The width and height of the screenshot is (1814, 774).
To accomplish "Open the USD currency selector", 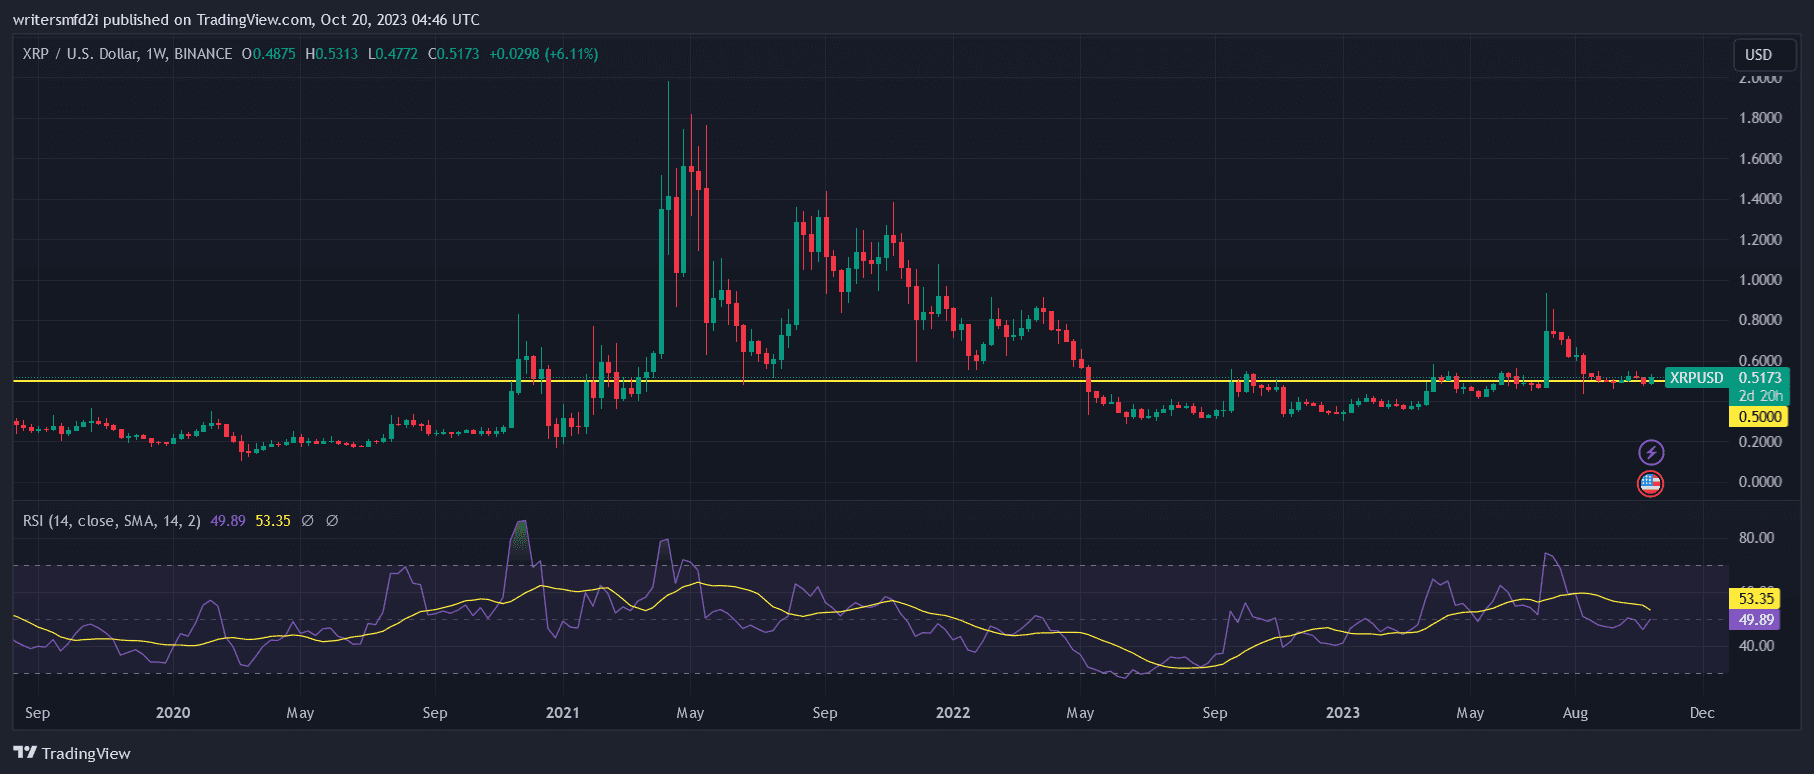I will coord(1758,55).
